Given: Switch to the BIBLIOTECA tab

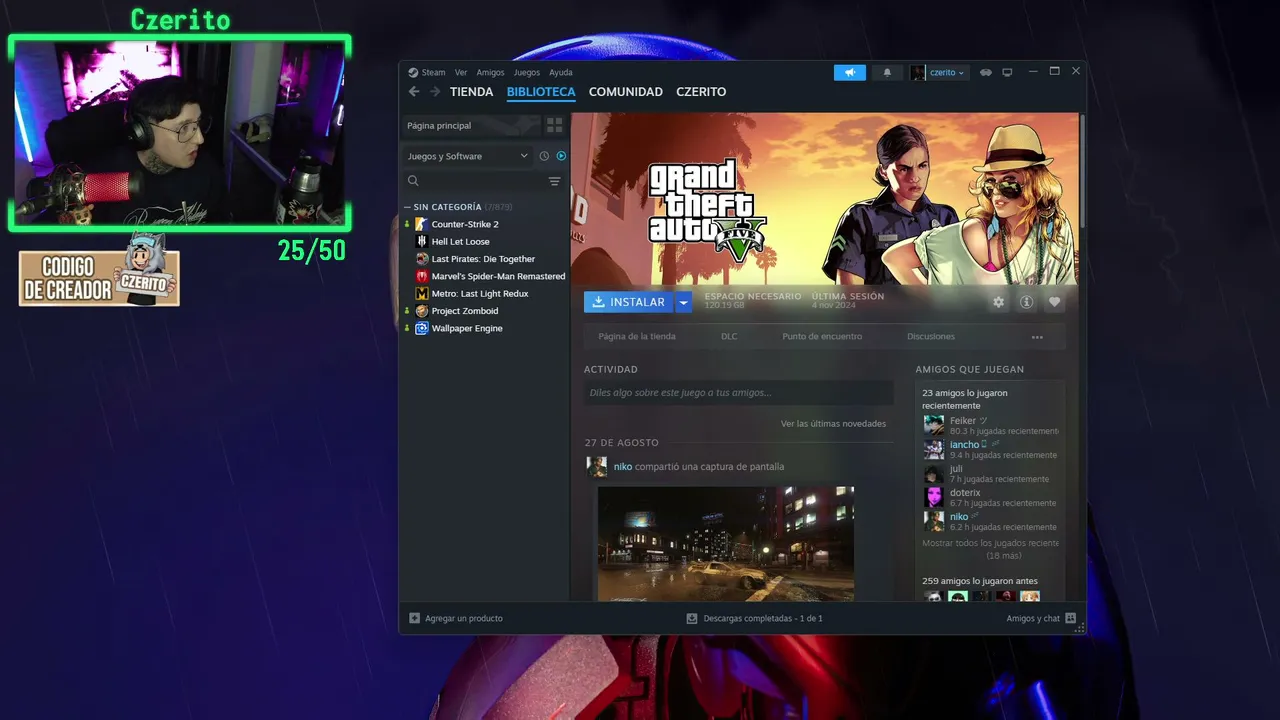Looking at the screenshot, I should pyautogui.click(x=541, y=92).
